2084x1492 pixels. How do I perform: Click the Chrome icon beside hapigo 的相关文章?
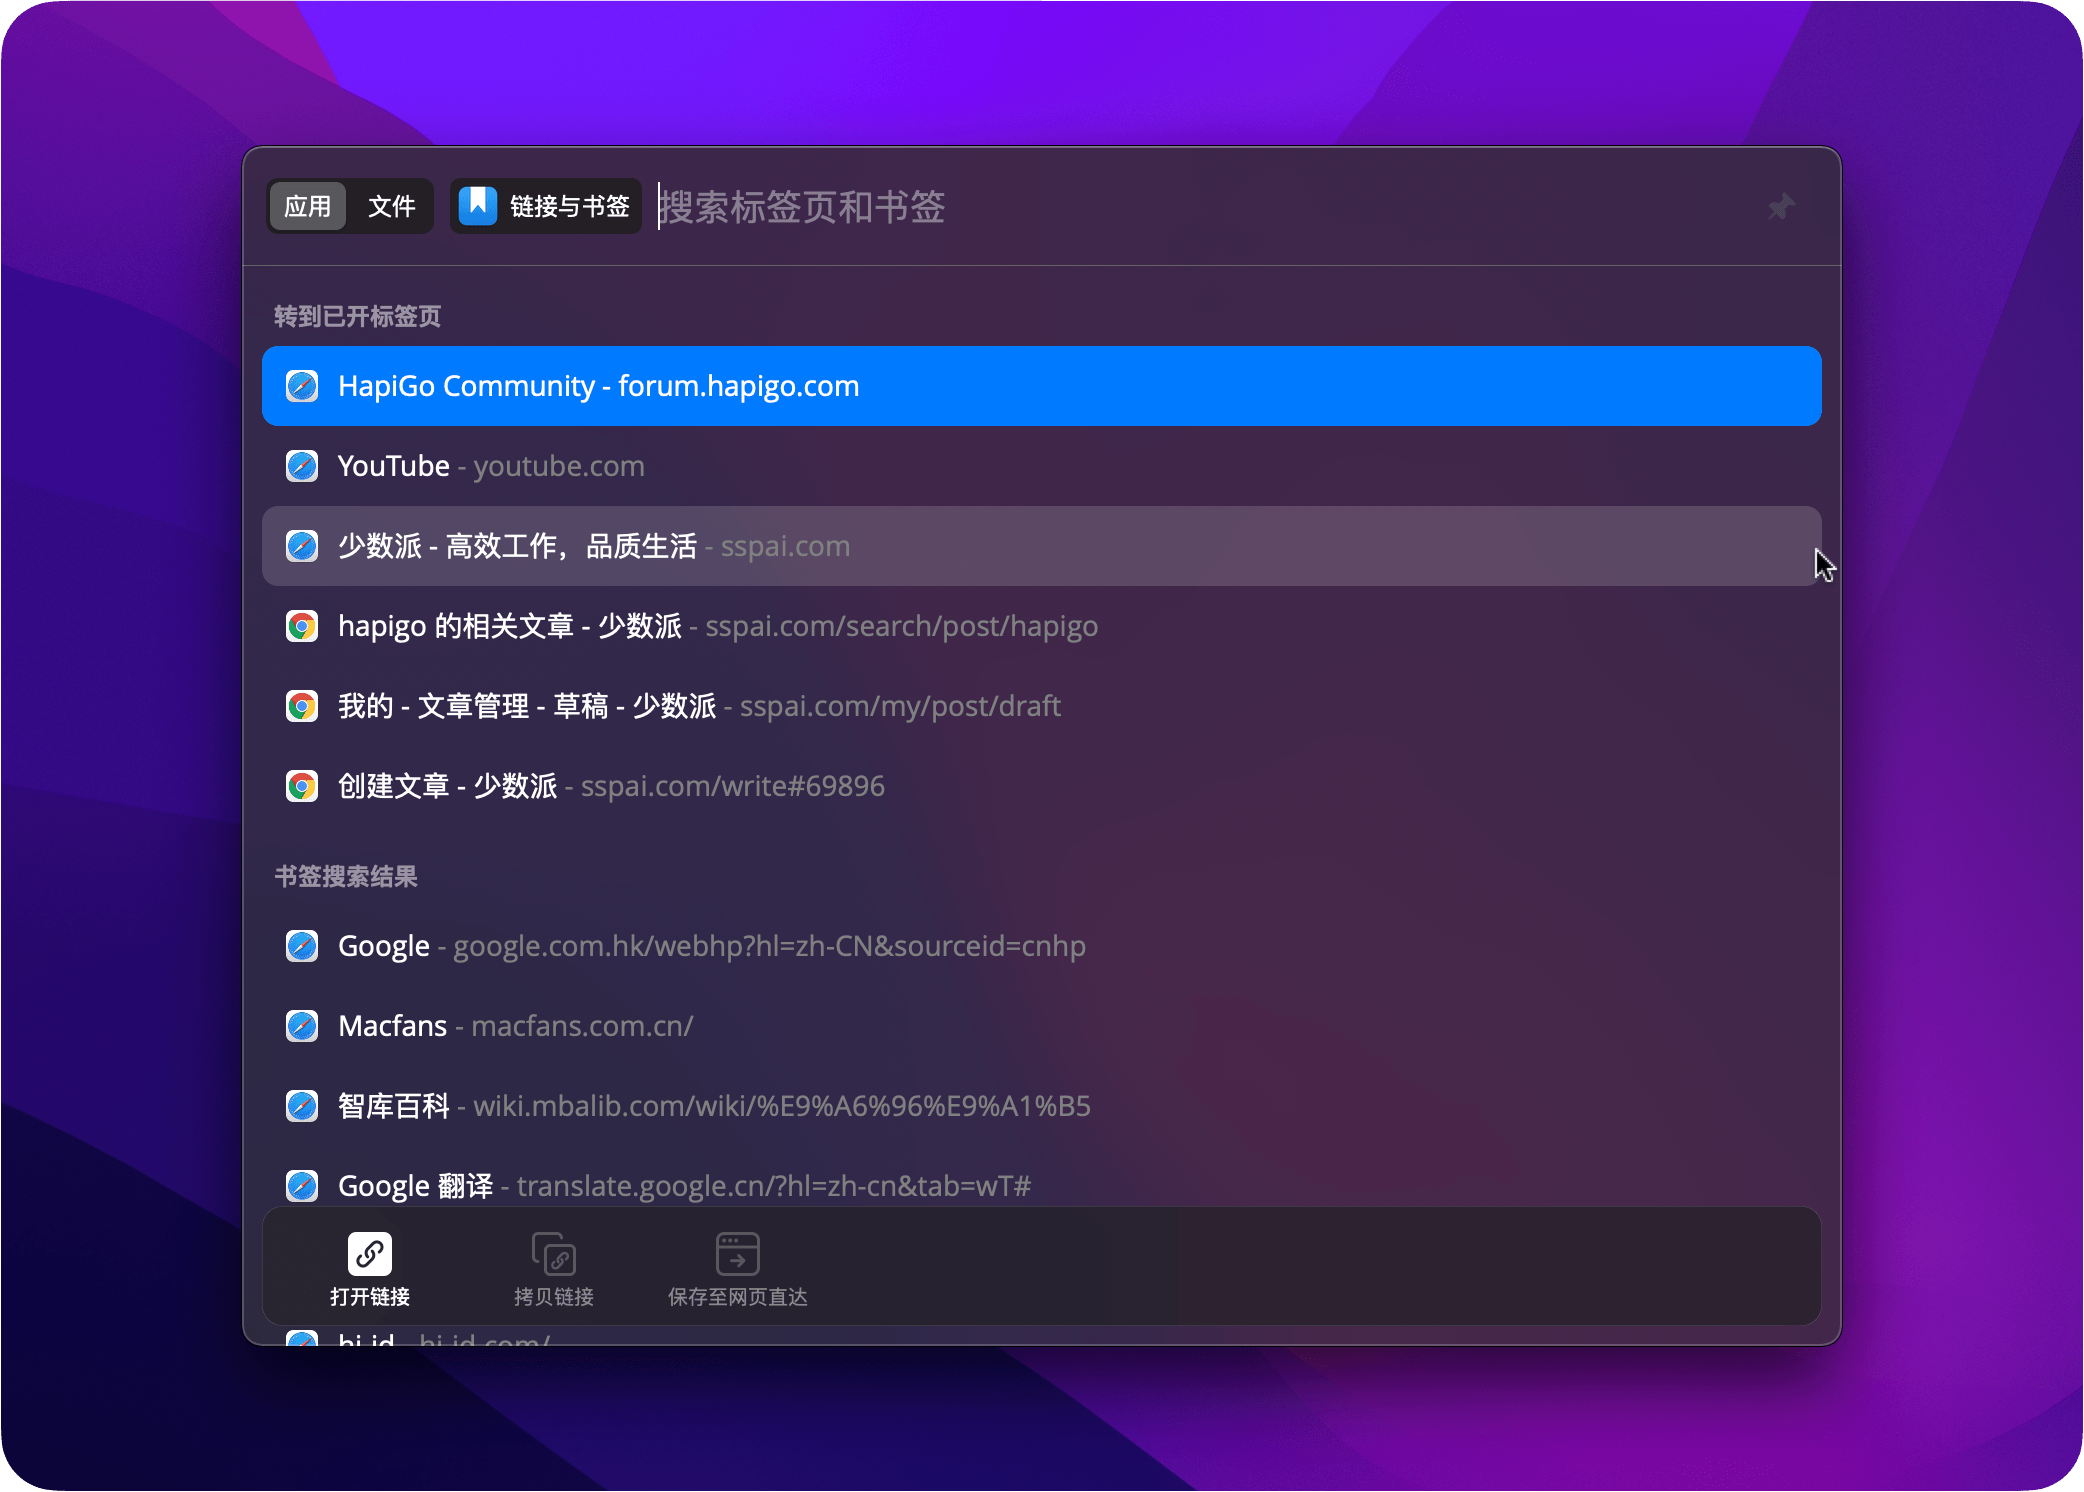301,626
